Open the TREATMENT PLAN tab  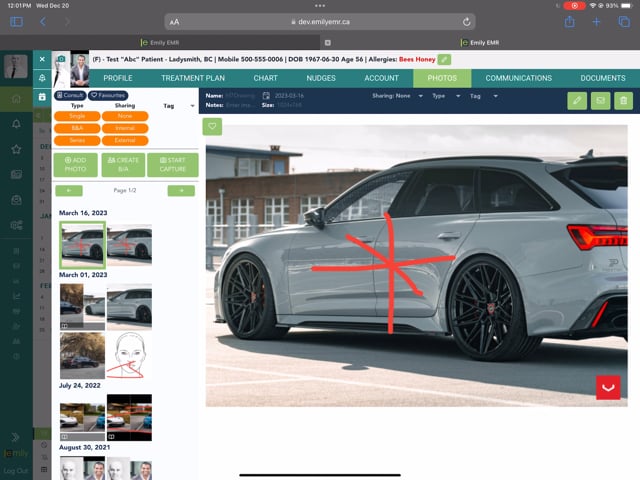[193, 78]
